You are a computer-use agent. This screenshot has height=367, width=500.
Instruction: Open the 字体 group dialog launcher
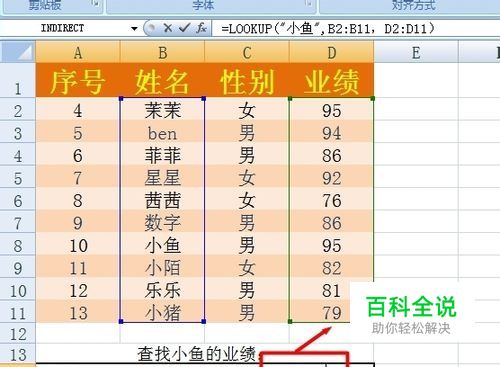[x=309, y=4]
